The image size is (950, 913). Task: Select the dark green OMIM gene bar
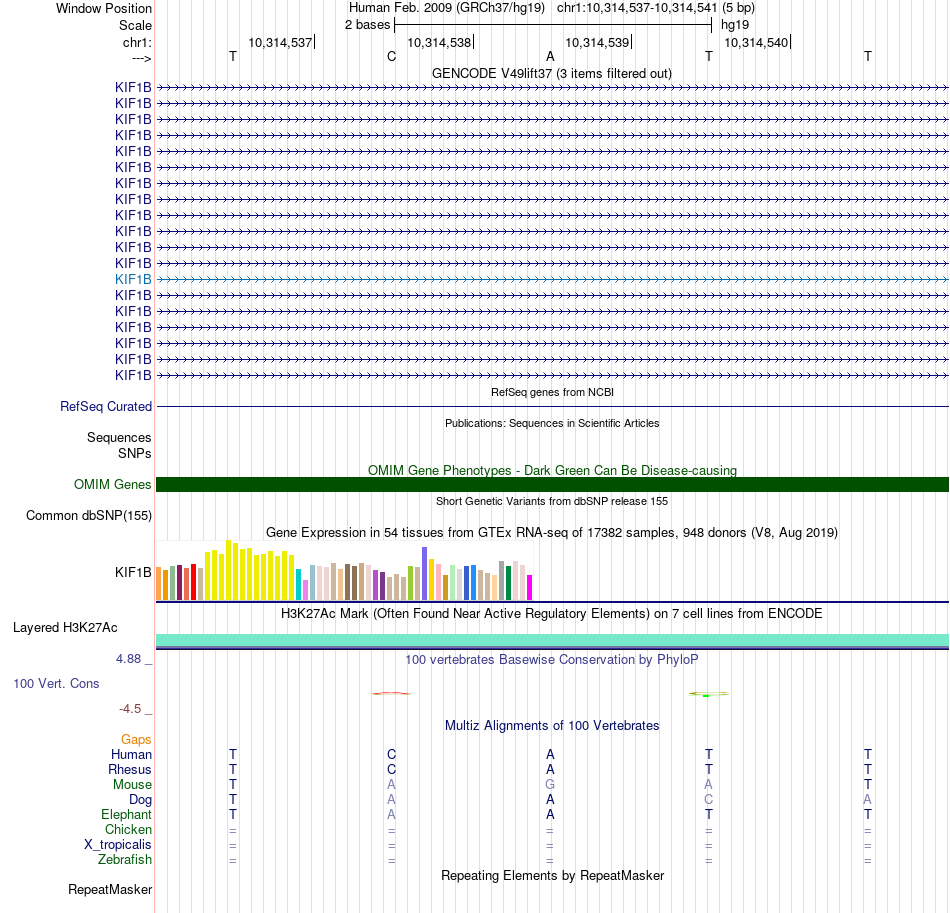[x=552, y=484]
